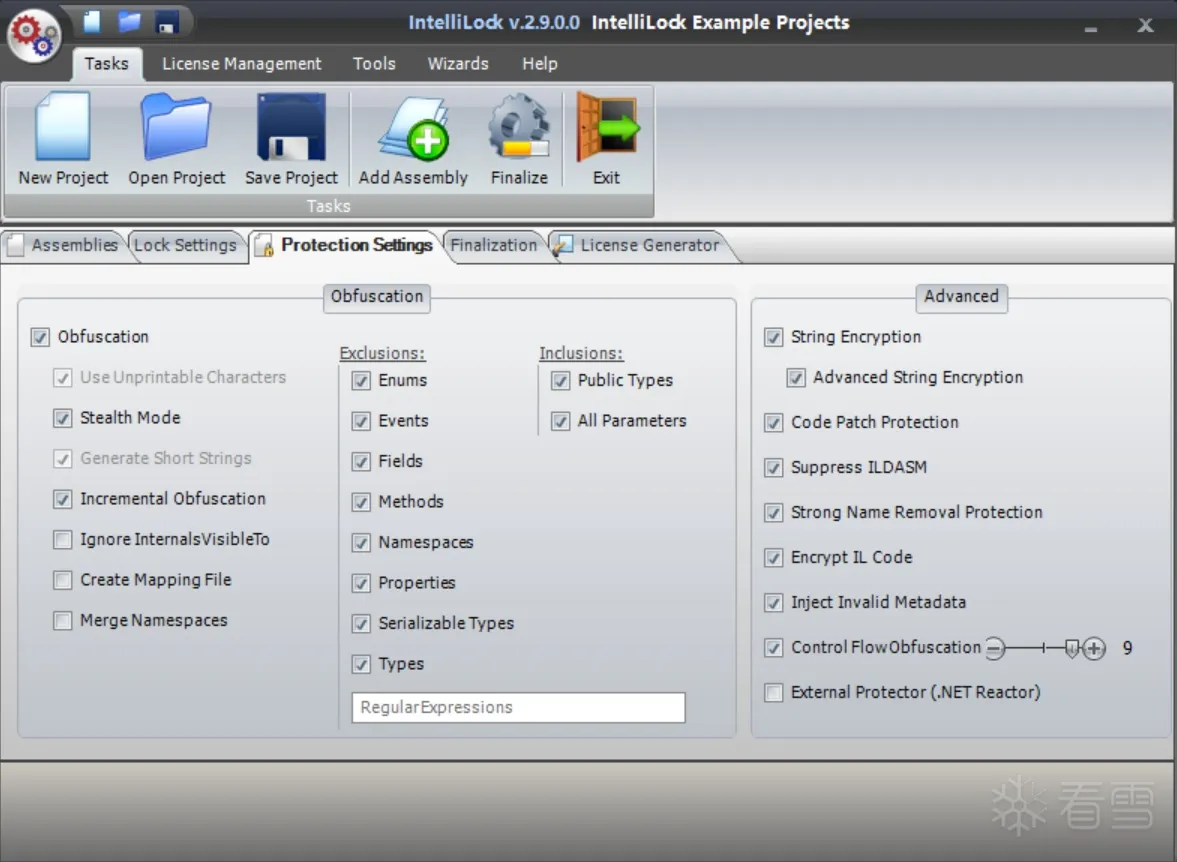The height and width of the screenshot is (862, 1177).
Task: Toggle Fields exclusion checkbox
Action: coord(361,462)
